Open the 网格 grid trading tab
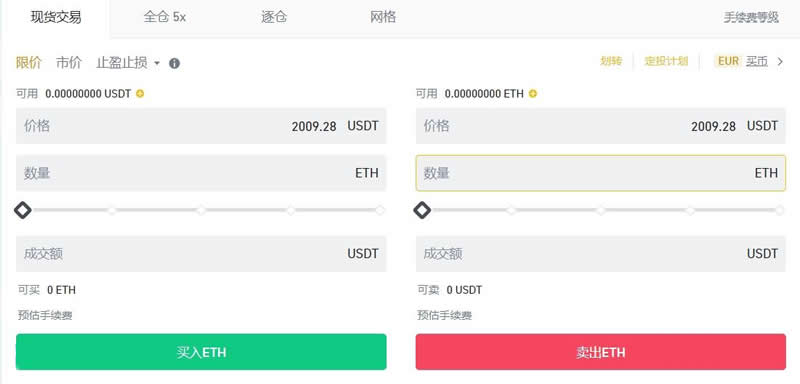Viewport: 800px width, 384px height. (x=383, y=17)
